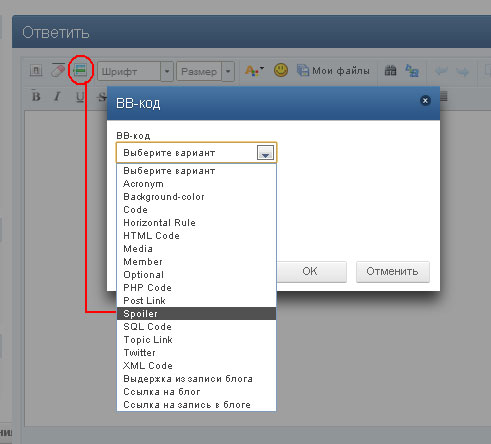The image size is (491, 444).
Task: Choose Выдержка из записи блога option
Action: (x=196, y=379)
